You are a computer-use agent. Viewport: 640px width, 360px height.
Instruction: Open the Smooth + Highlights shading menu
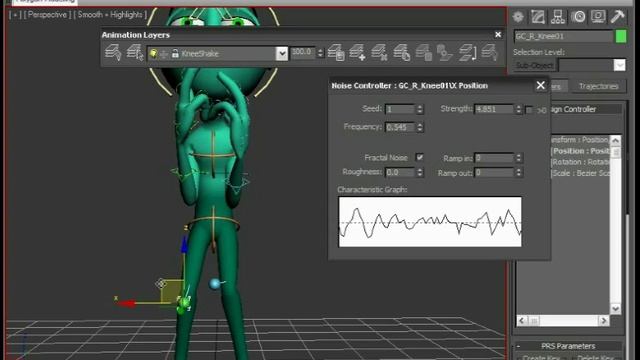click(x=110, y=15)
